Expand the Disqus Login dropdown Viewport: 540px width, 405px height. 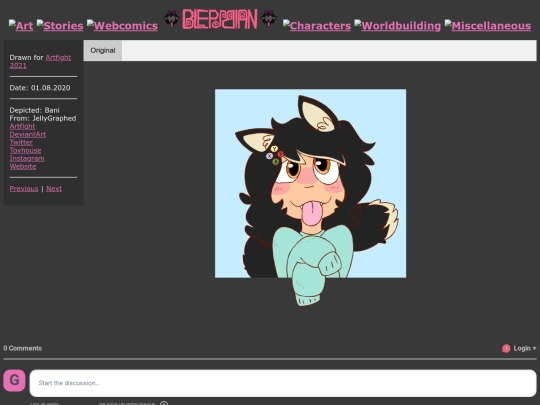click(x=525, y=348)
